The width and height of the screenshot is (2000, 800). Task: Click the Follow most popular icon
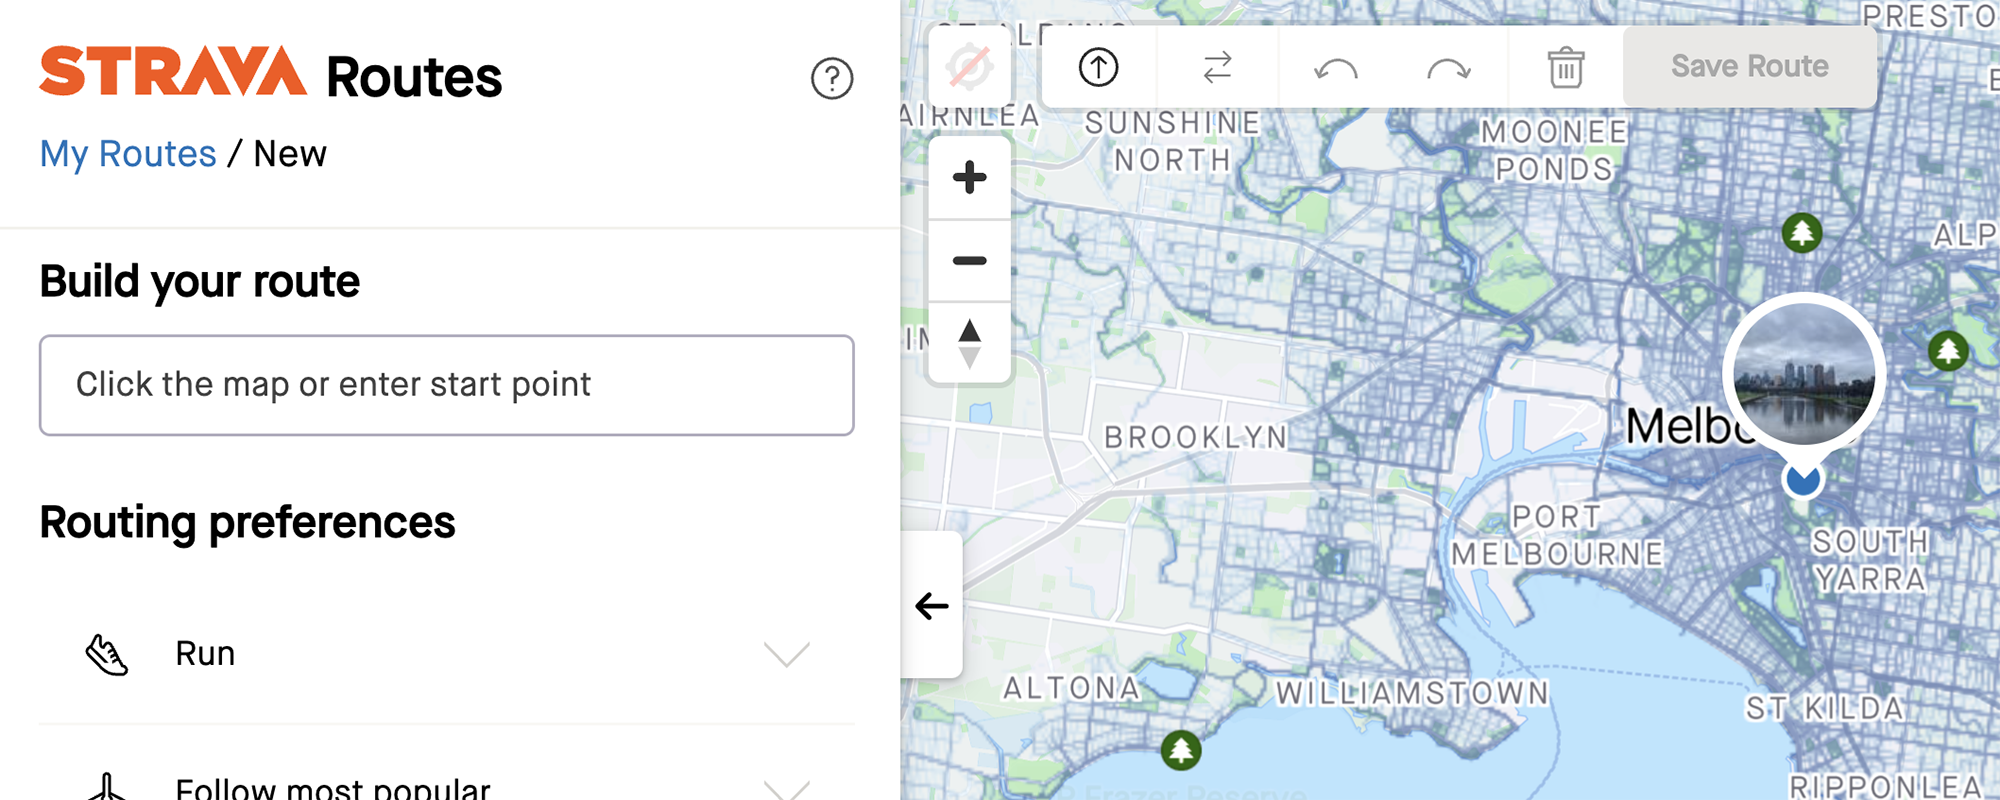coord(106,788)
